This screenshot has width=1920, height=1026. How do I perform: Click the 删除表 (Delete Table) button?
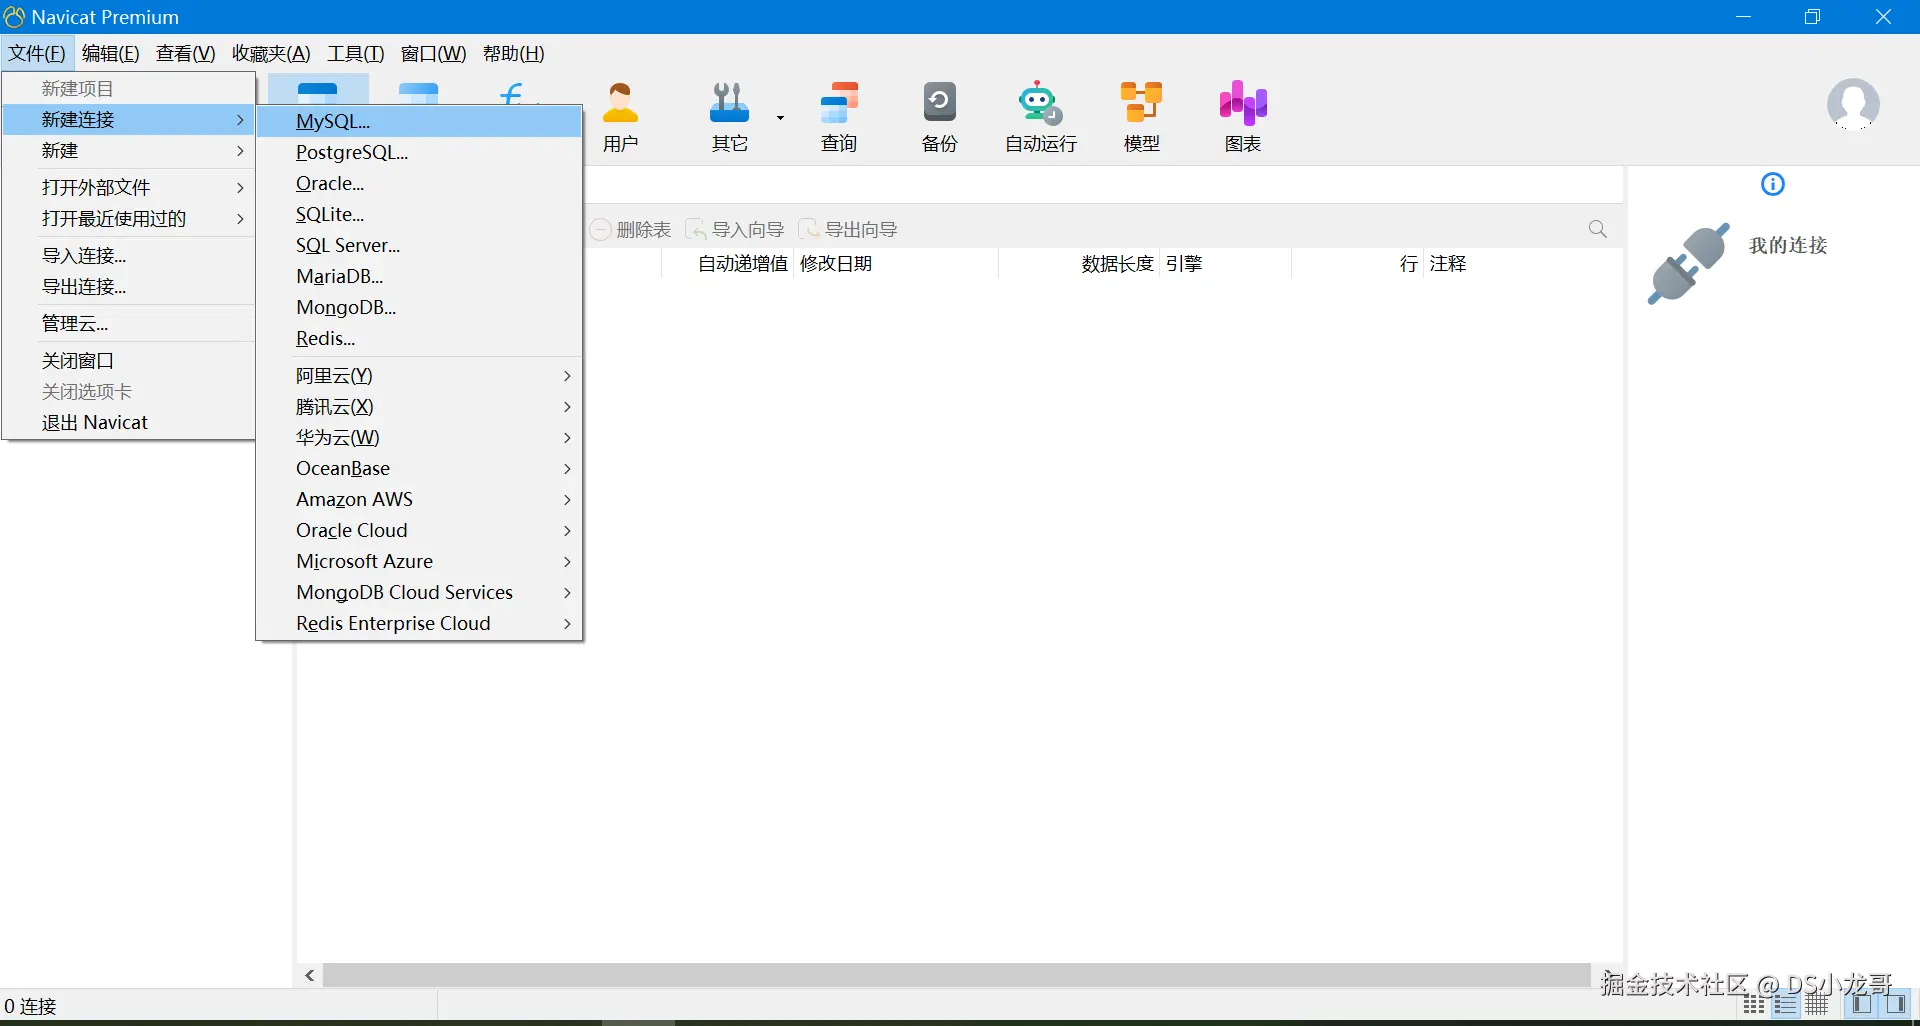tap(631, 230)
